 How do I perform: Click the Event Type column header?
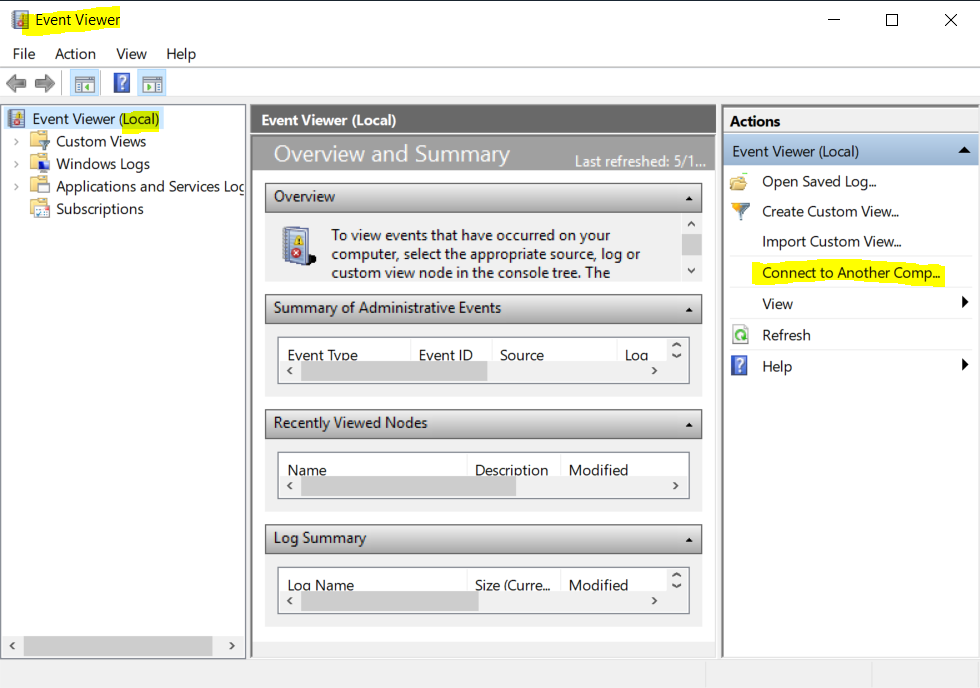tap(322, 355)
